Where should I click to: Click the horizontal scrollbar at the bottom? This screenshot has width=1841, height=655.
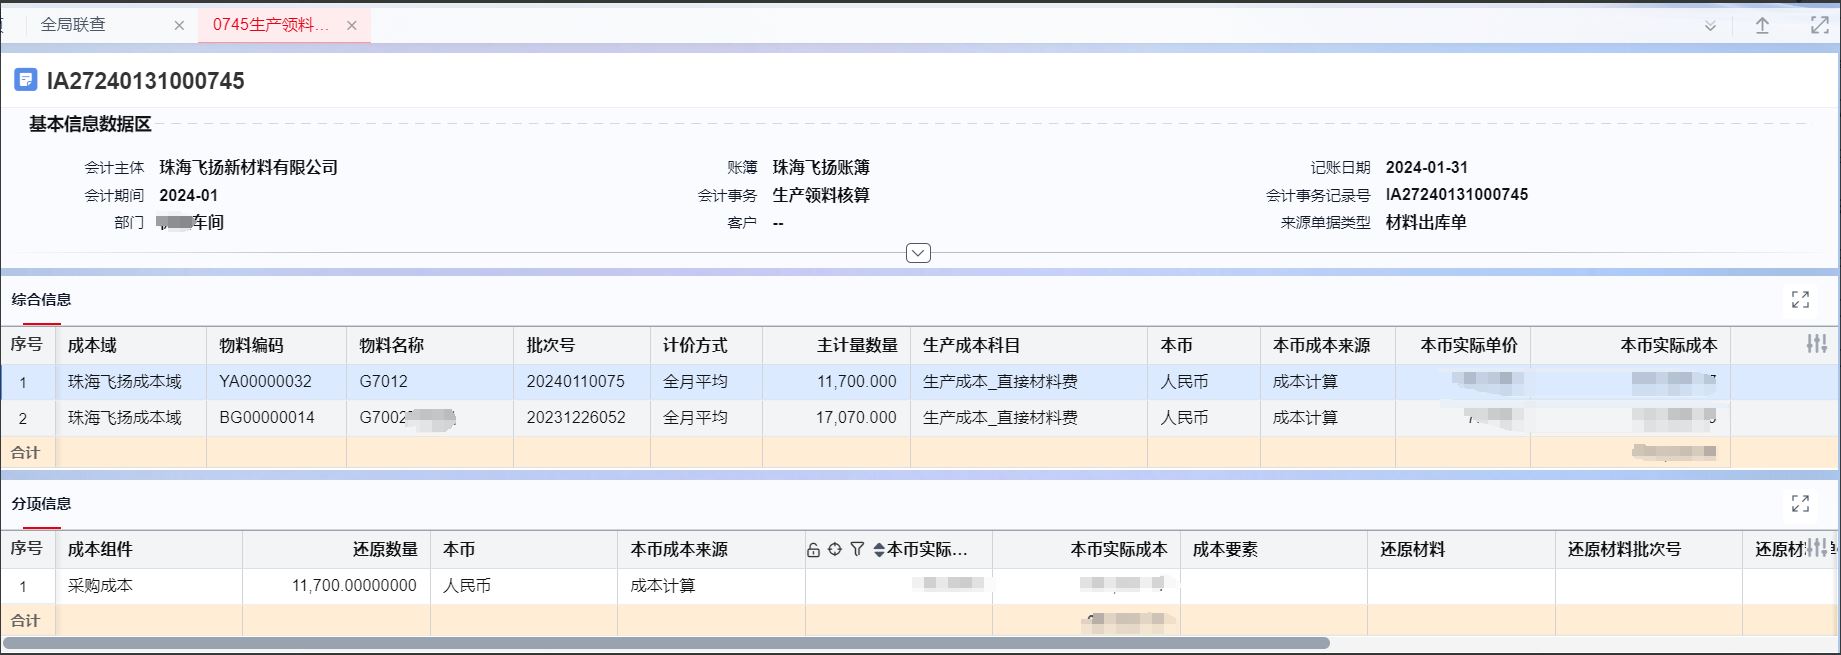tap(665, 643)
